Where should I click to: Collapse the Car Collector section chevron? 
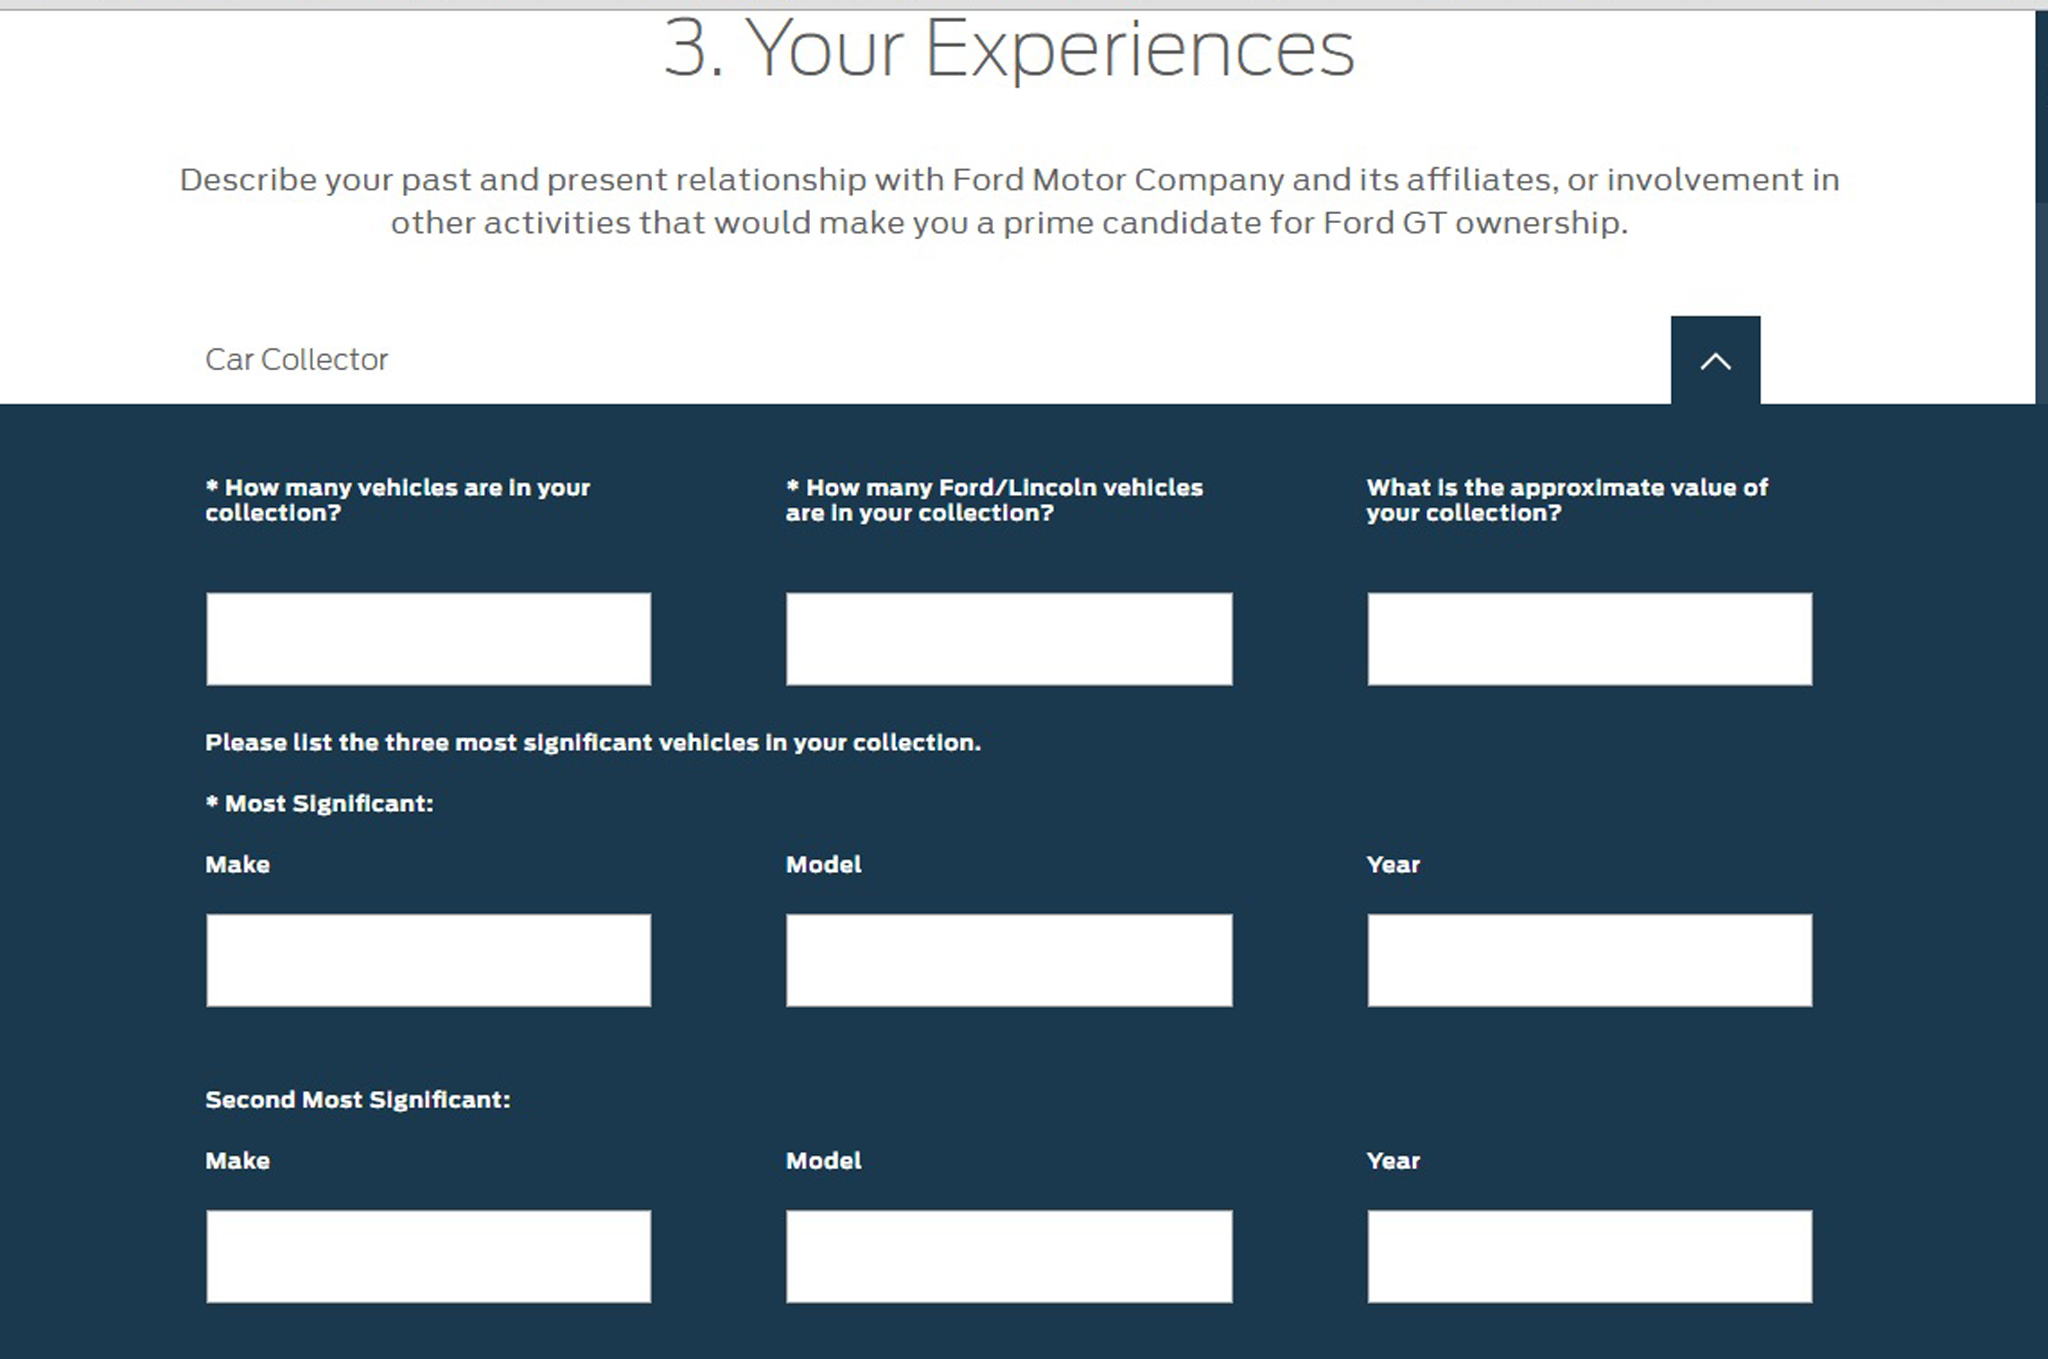pos(1715,361)
